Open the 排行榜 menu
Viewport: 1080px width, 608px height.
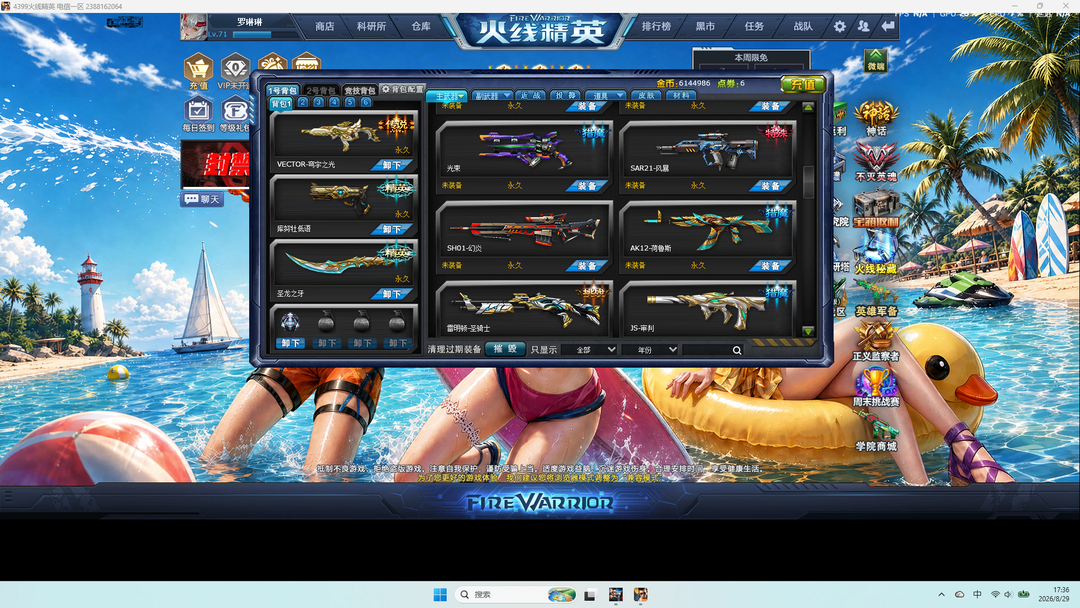click(656, 26)
